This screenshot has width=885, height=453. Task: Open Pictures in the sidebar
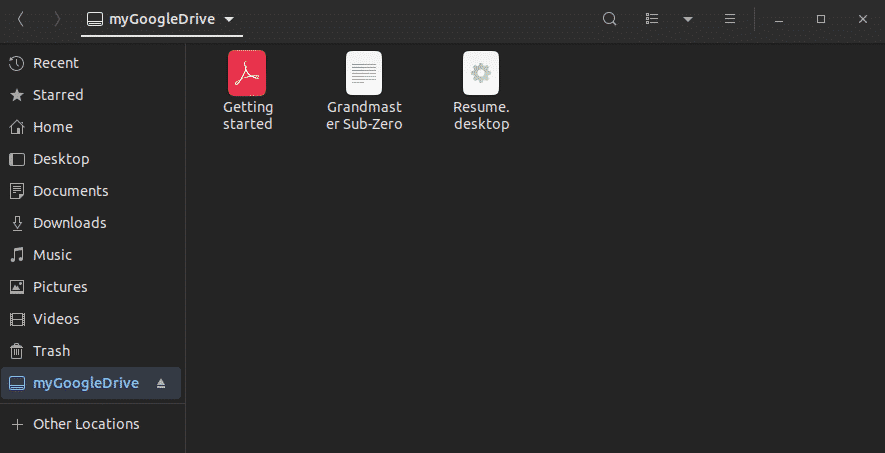tap(93, 287)
